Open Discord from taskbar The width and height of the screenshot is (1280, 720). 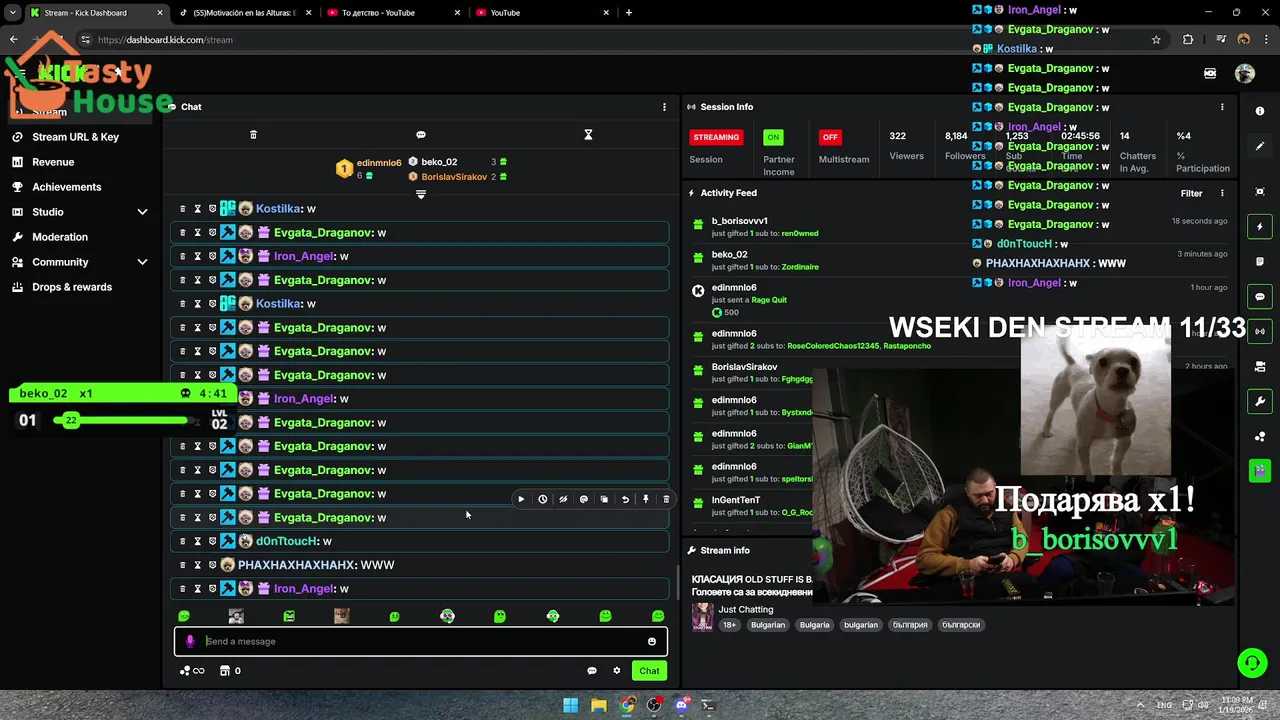[x=681, y=705]
